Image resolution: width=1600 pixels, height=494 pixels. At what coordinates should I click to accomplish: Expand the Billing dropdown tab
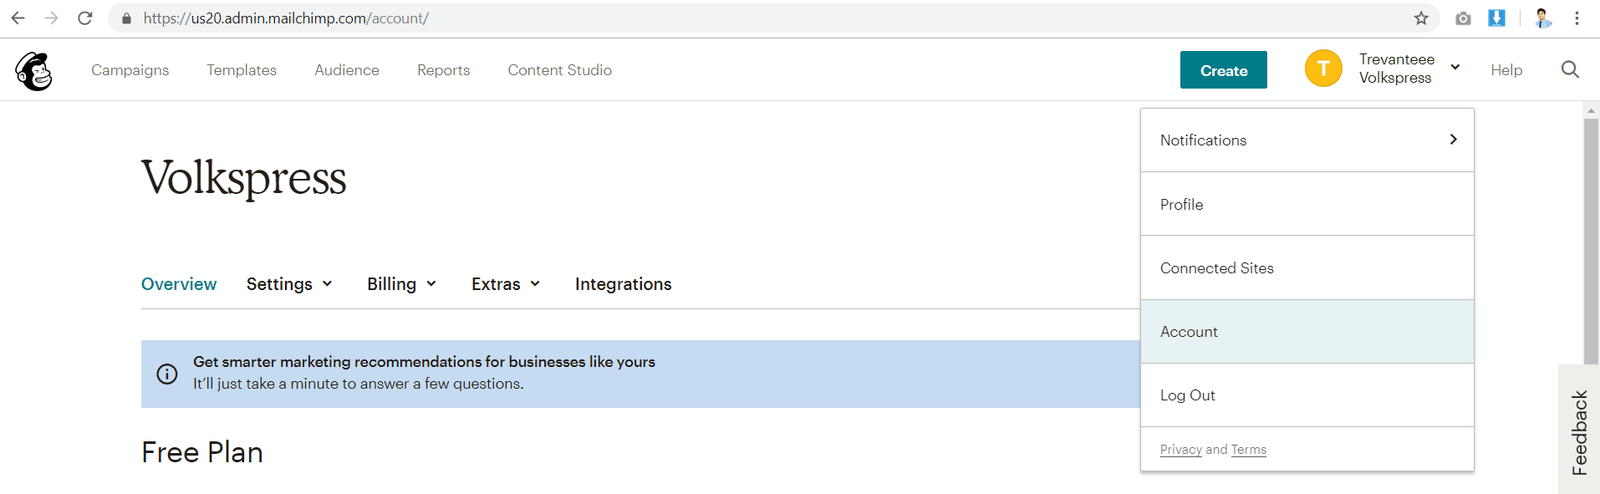tap(402, 284)
